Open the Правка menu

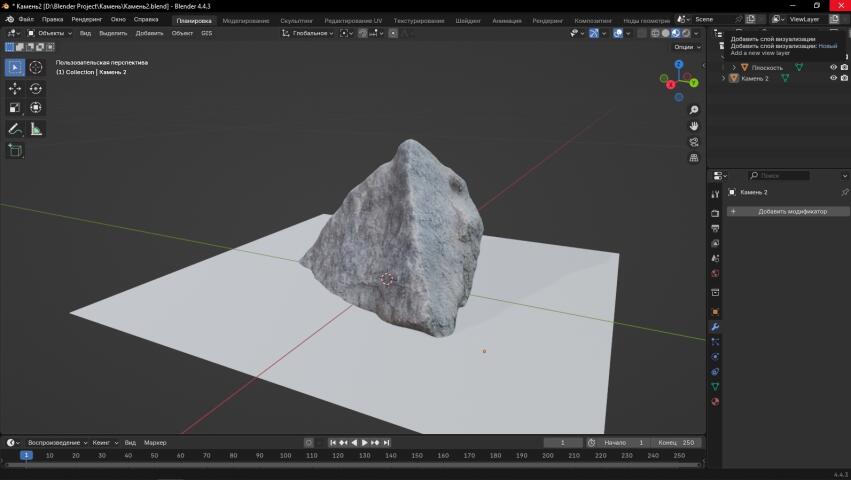point(53,19)
